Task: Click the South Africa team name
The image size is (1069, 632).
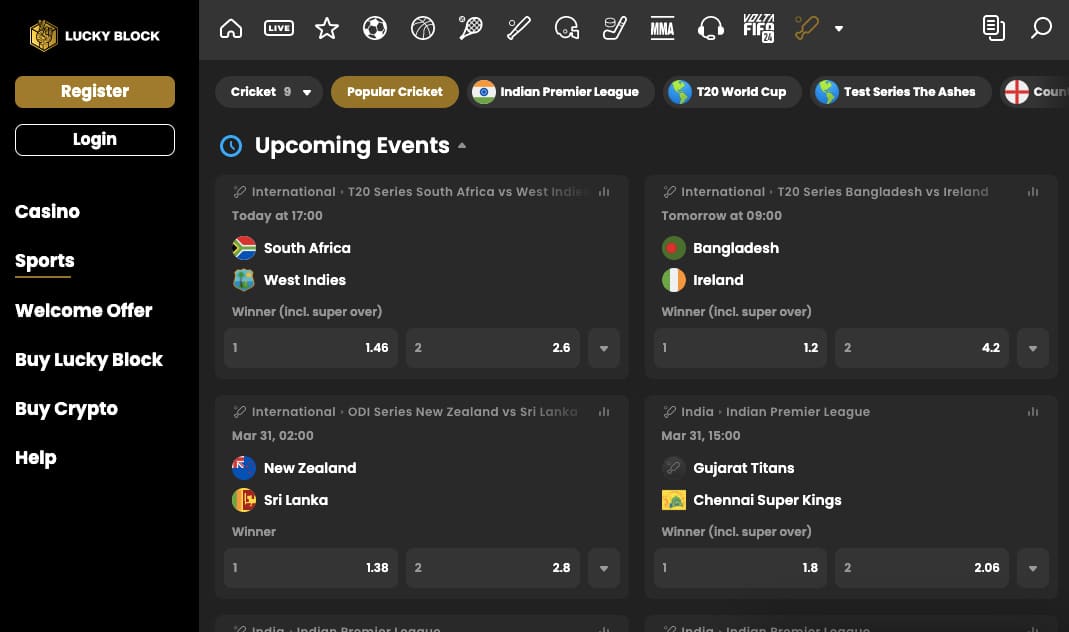Action: tap(307, 248)
